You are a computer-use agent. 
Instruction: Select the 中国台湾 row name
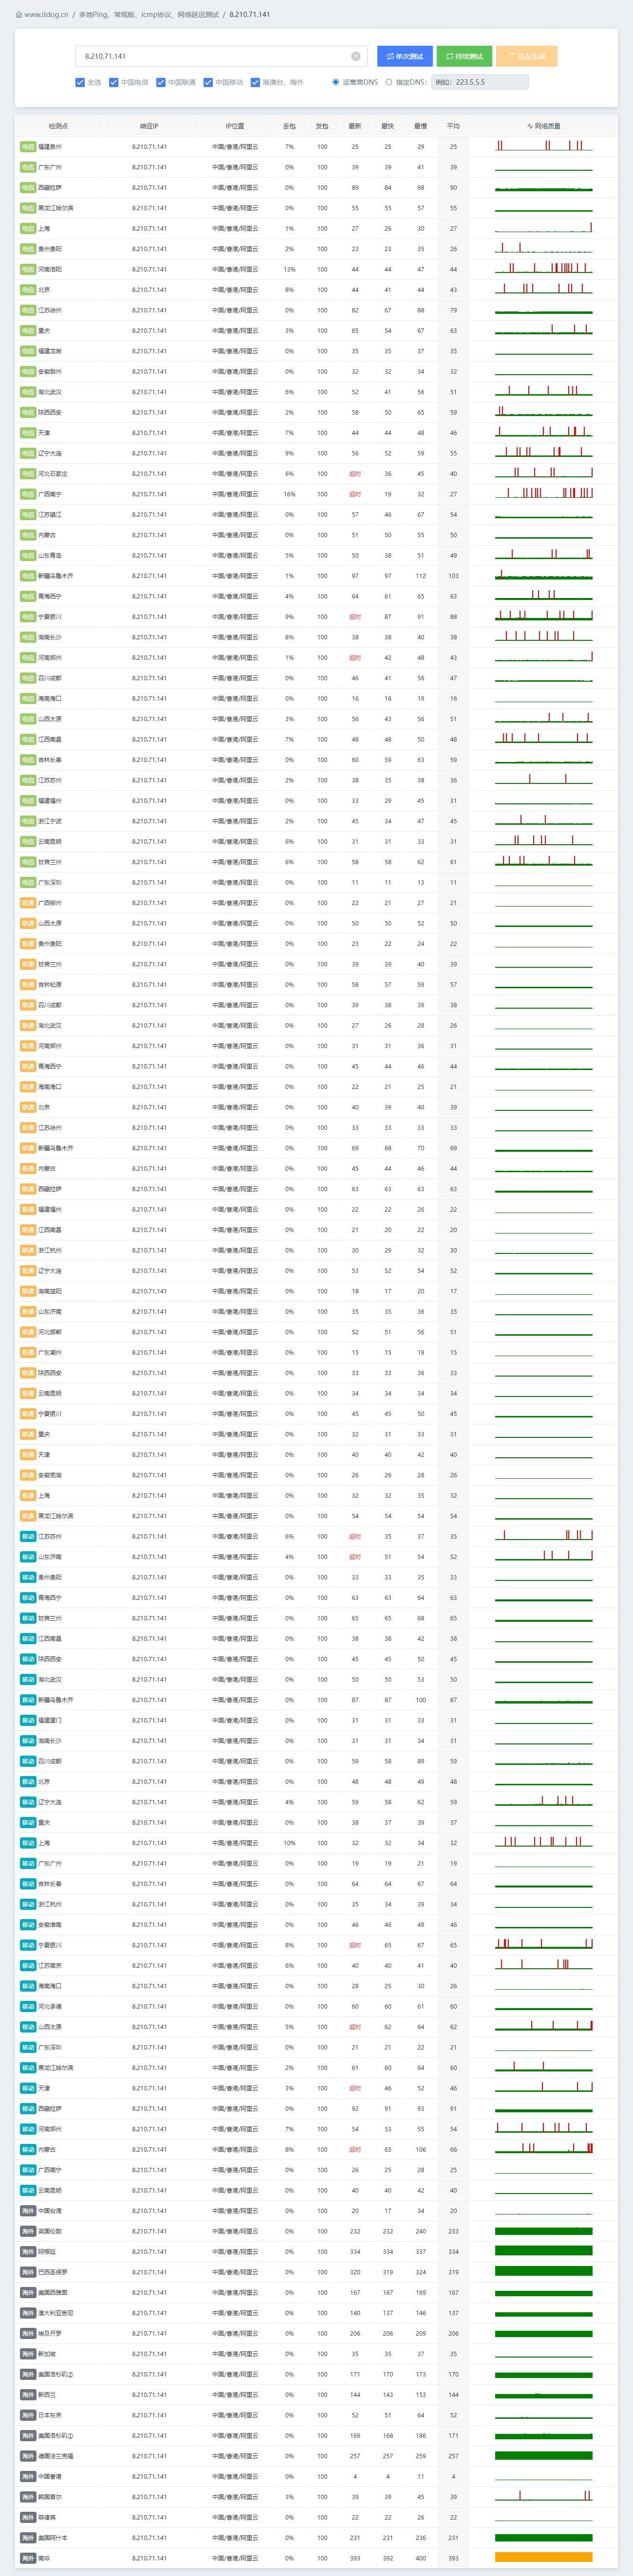50,2211
